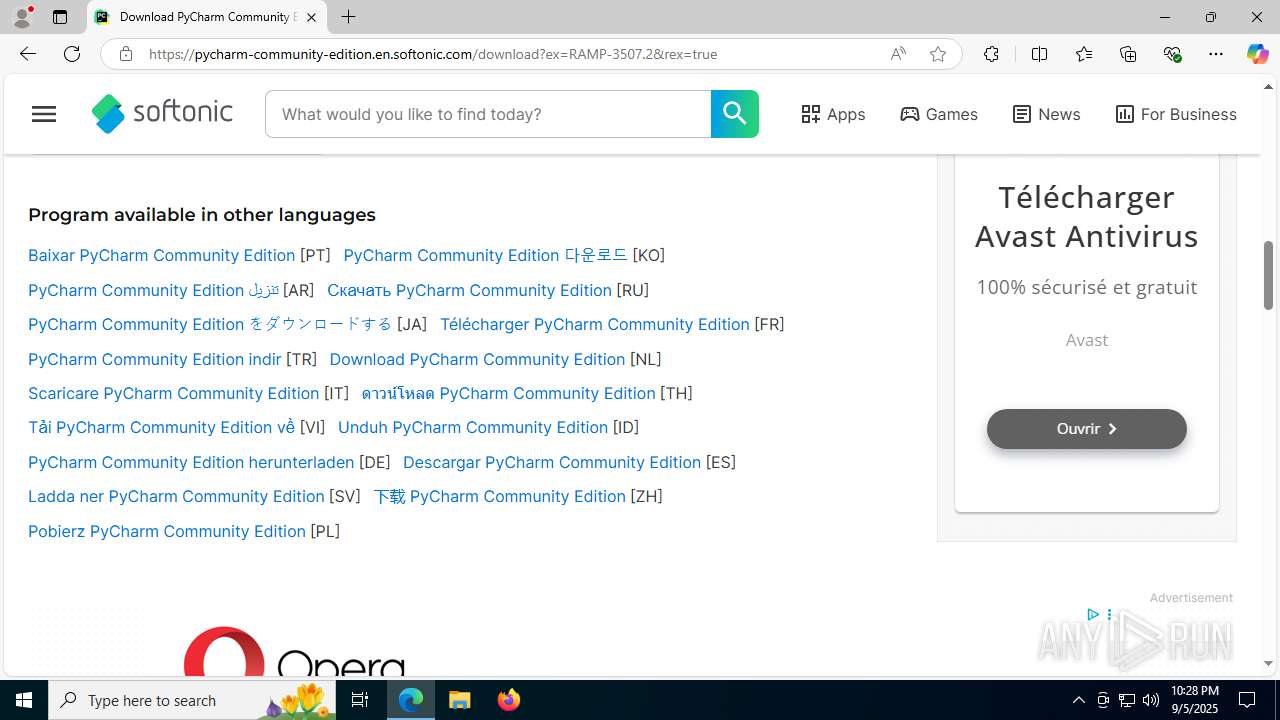Click the AdChoices icon by Opera ad
The height and width of the screenshot is (720, 1280).
[1093, 614]
